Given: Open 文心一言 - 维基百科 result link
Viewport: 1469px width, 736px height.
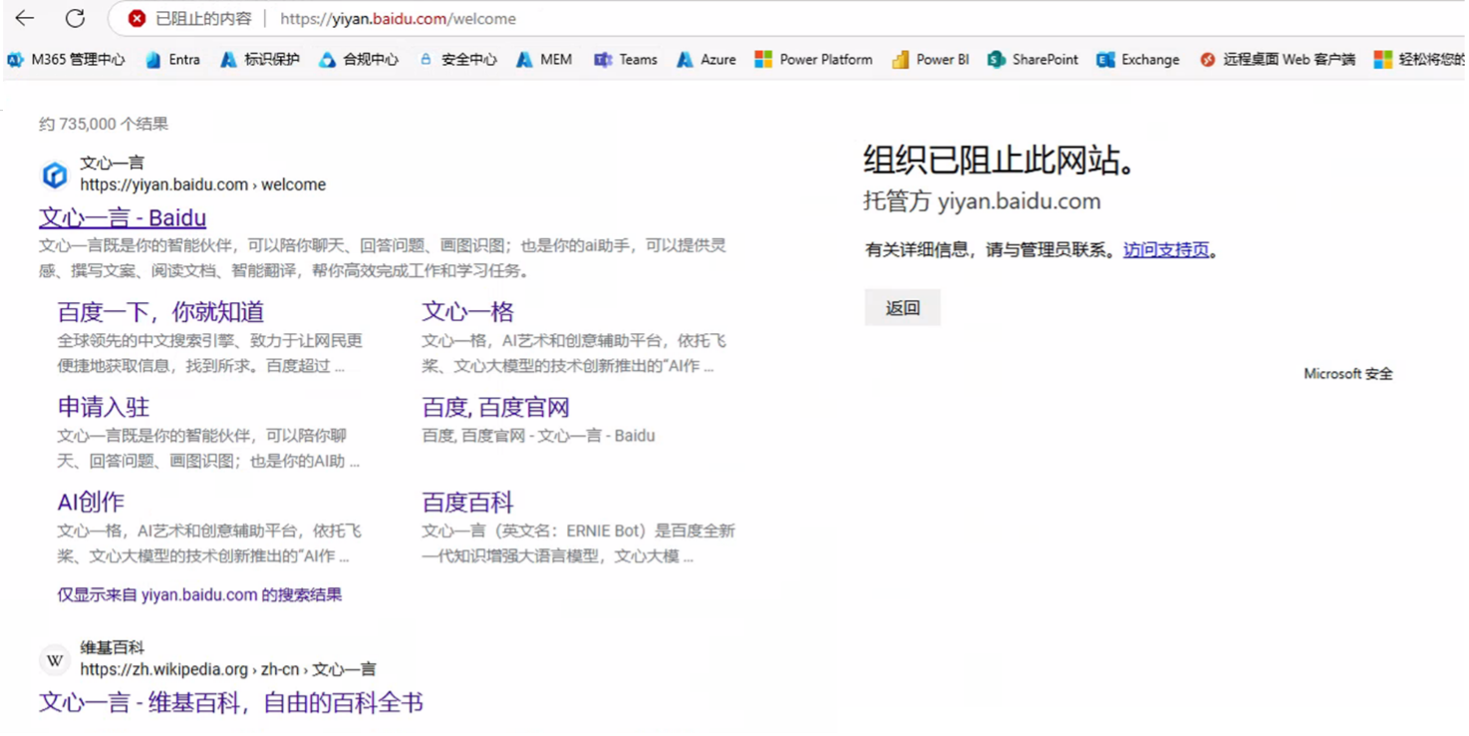Looking at the screenshot, I should pyautogui.click(x=231, y=702).
